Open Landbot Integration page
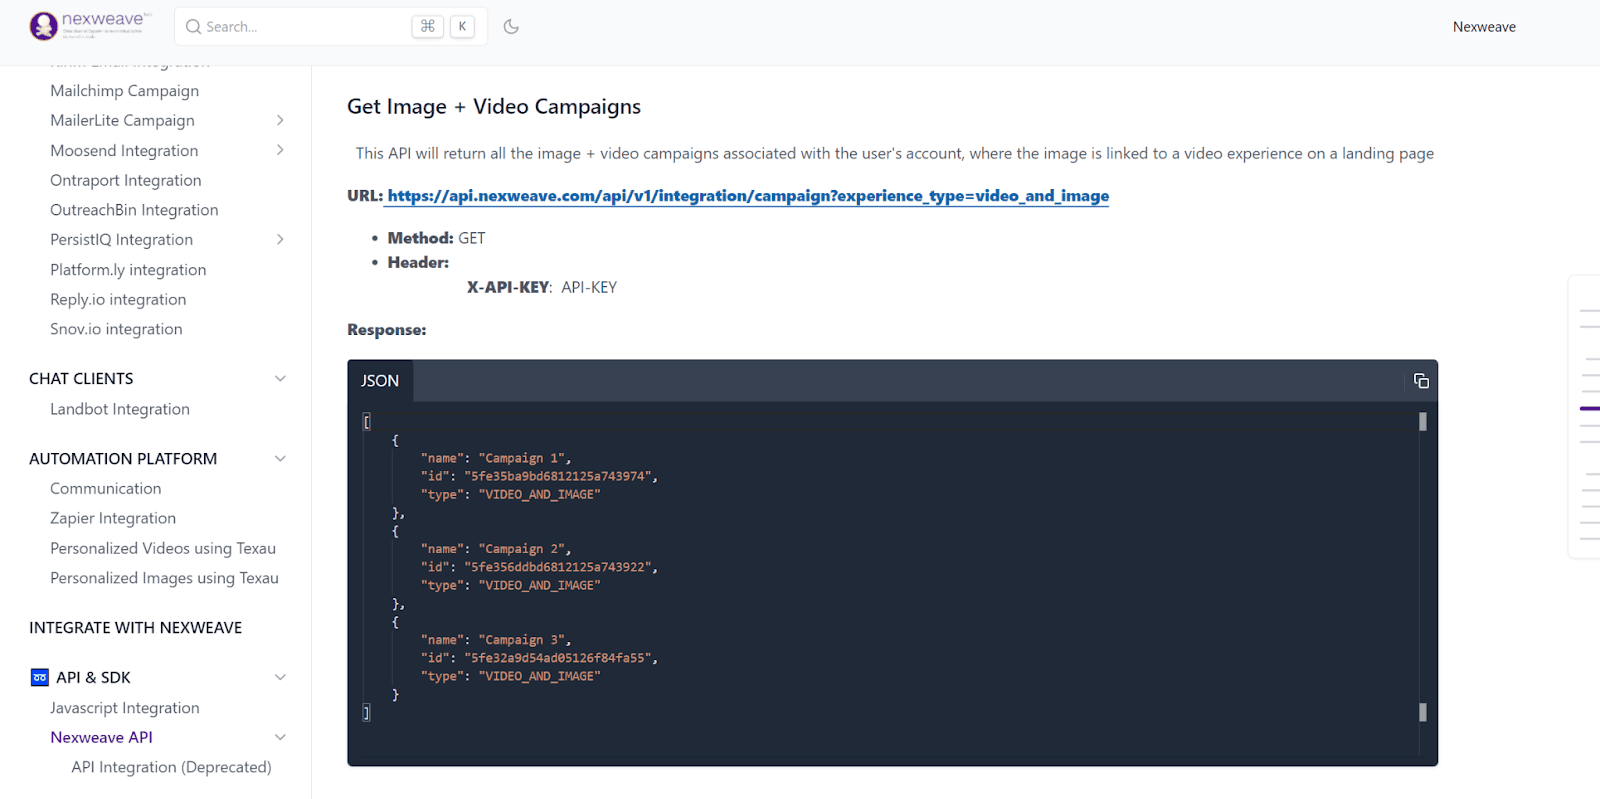This screenshot has width=1600, height=799. click(x=120, y=409)
